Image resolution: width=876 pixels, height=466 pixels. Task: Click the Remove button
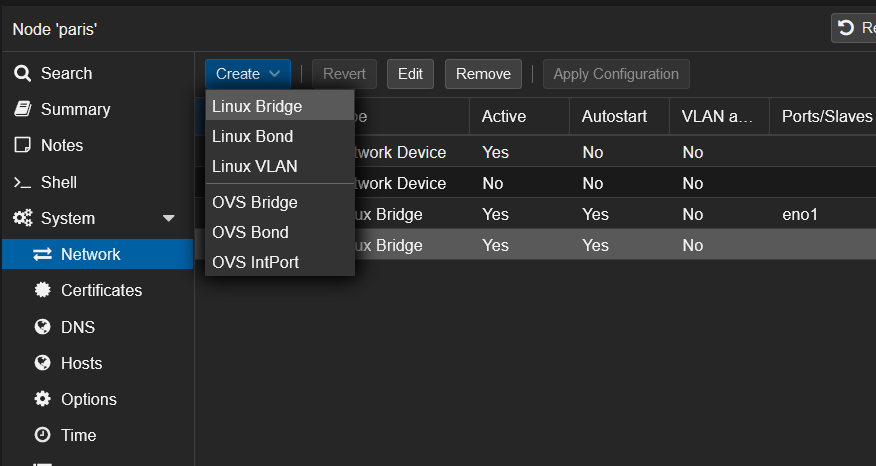483,74
